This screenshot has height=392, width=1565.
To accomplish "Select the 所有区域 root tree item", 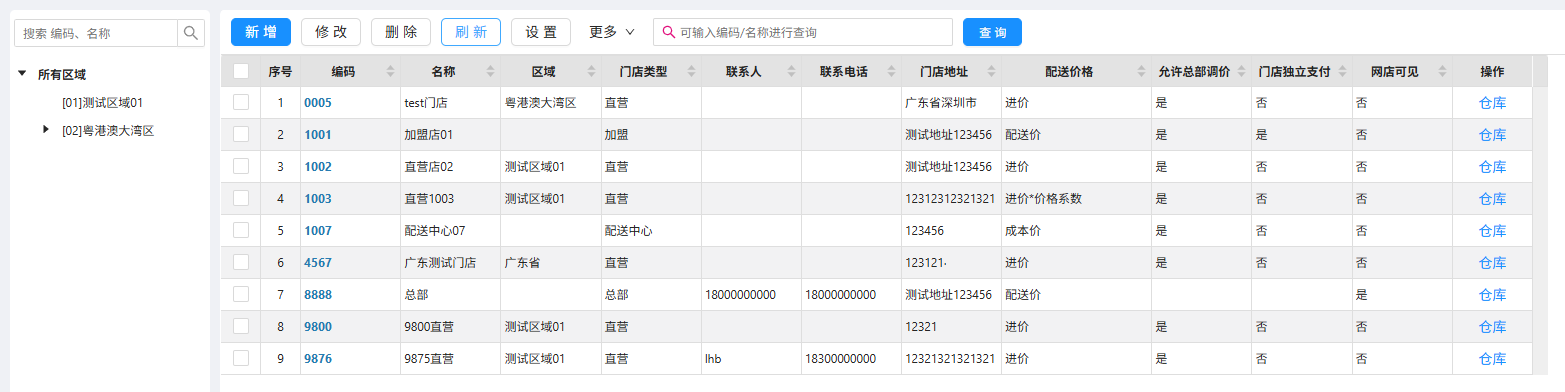I will (62, 75).
